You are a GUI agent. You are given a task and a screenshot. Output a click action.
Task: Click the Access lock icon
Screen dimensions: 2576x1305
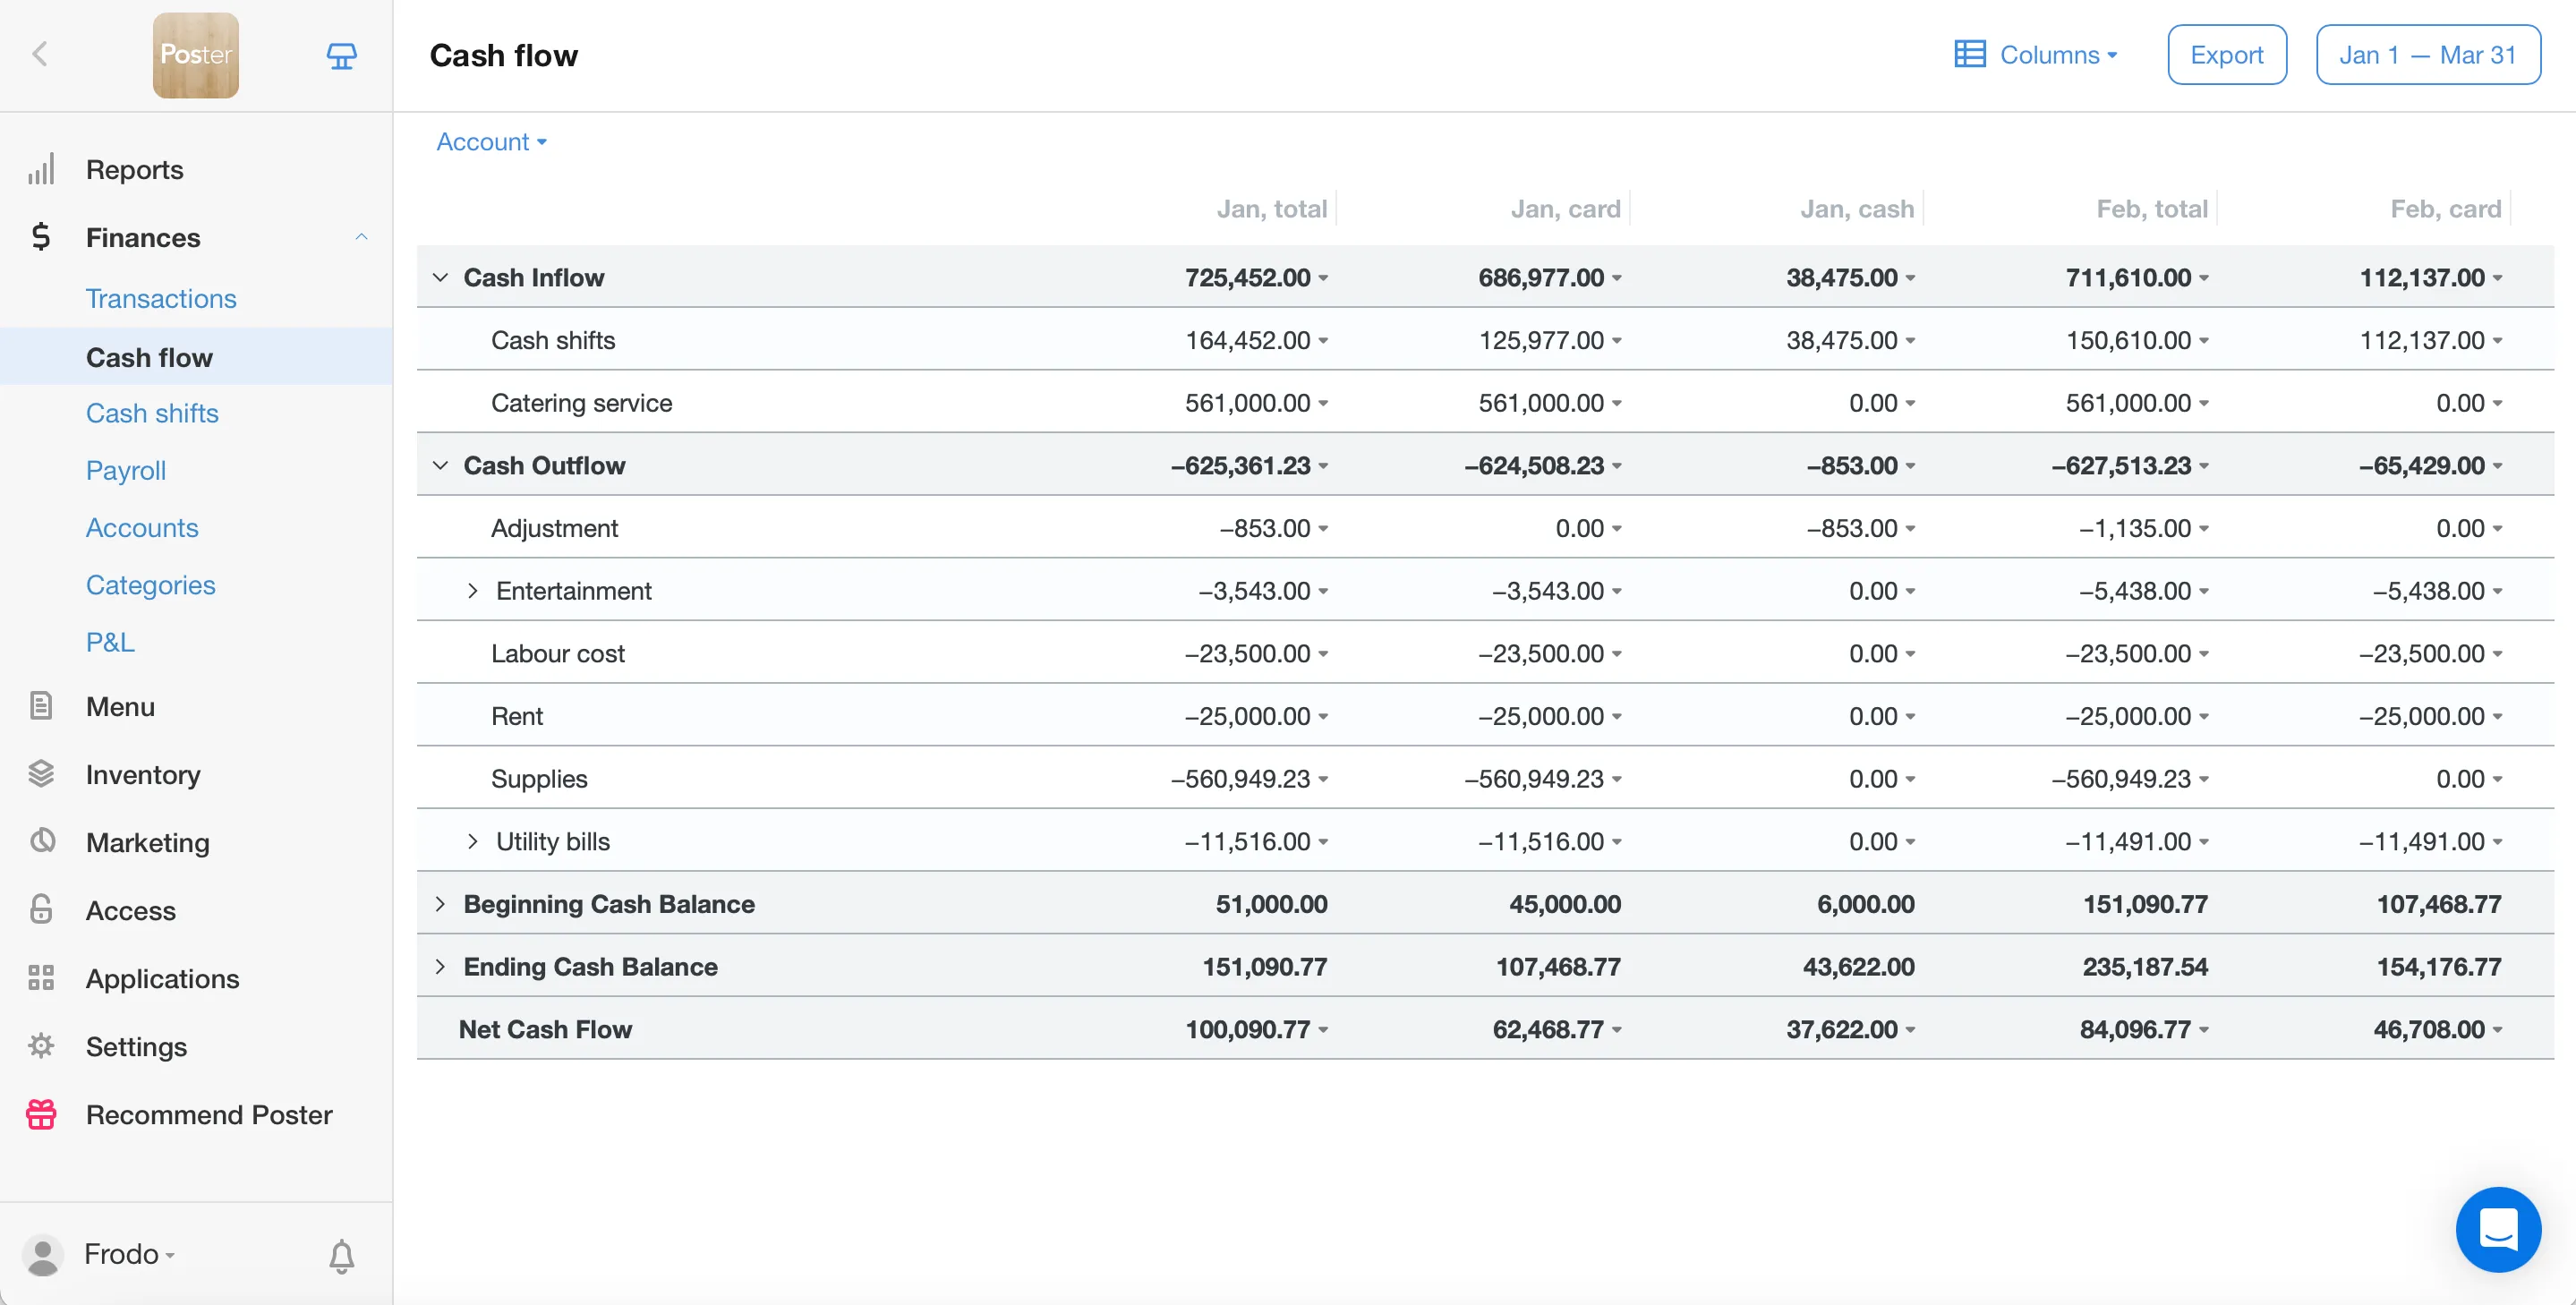click(41, 910)
